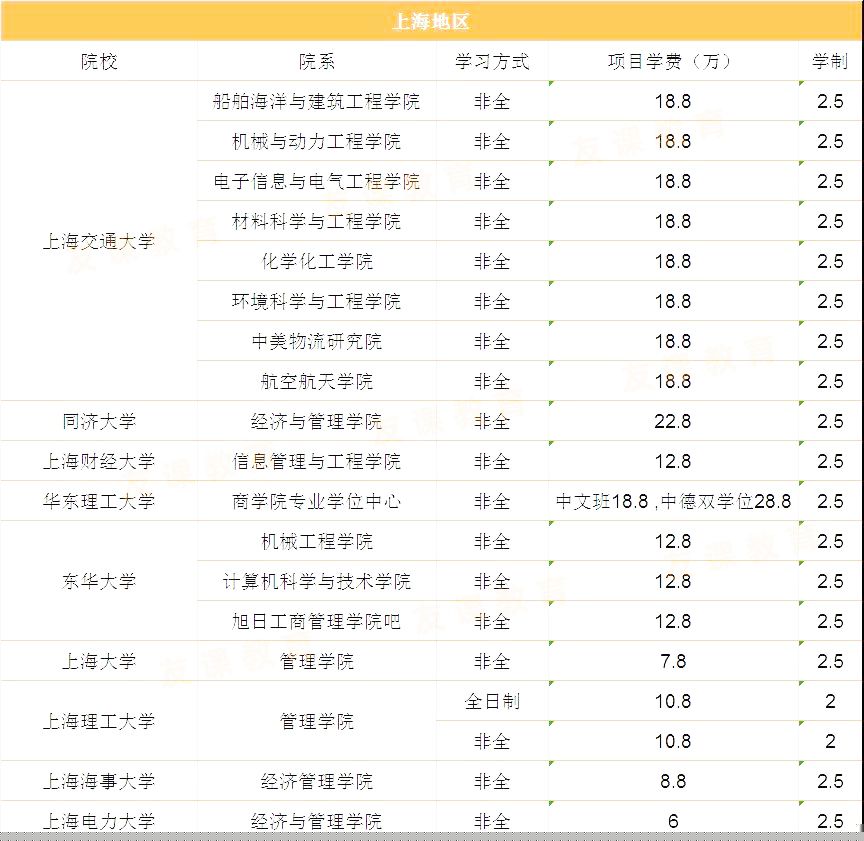Select the 信息管理与工程学院 cell
The width and height of the screenshot is (864, 841).
[317, 462]
